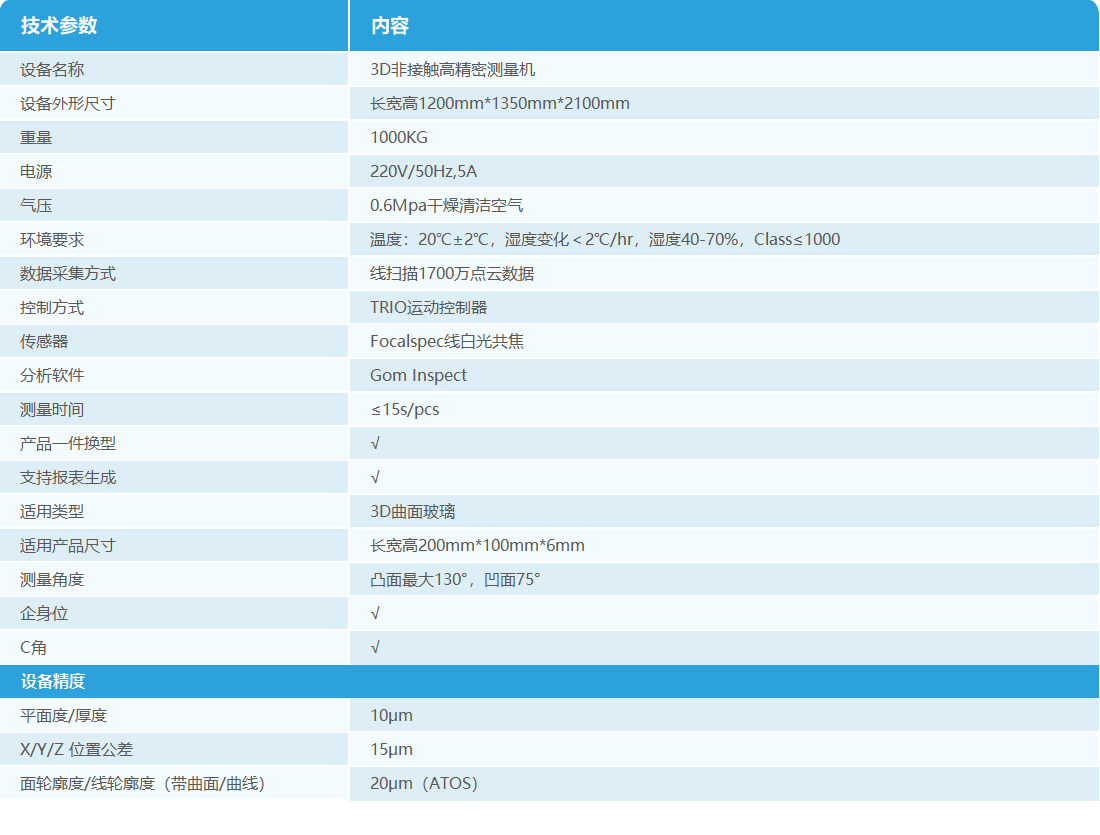Select the 3D非接触高精密测量机 device name cell
The image size is (1100, 835).
coord(453,70)
